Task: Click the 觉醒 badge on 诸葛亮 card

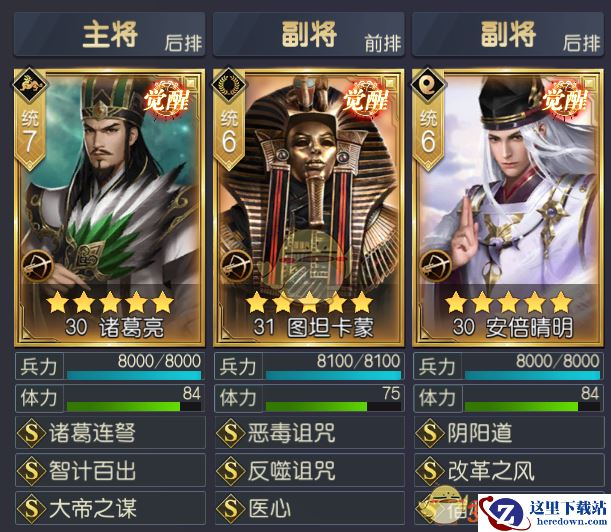Action: click(x=167, y=99)
